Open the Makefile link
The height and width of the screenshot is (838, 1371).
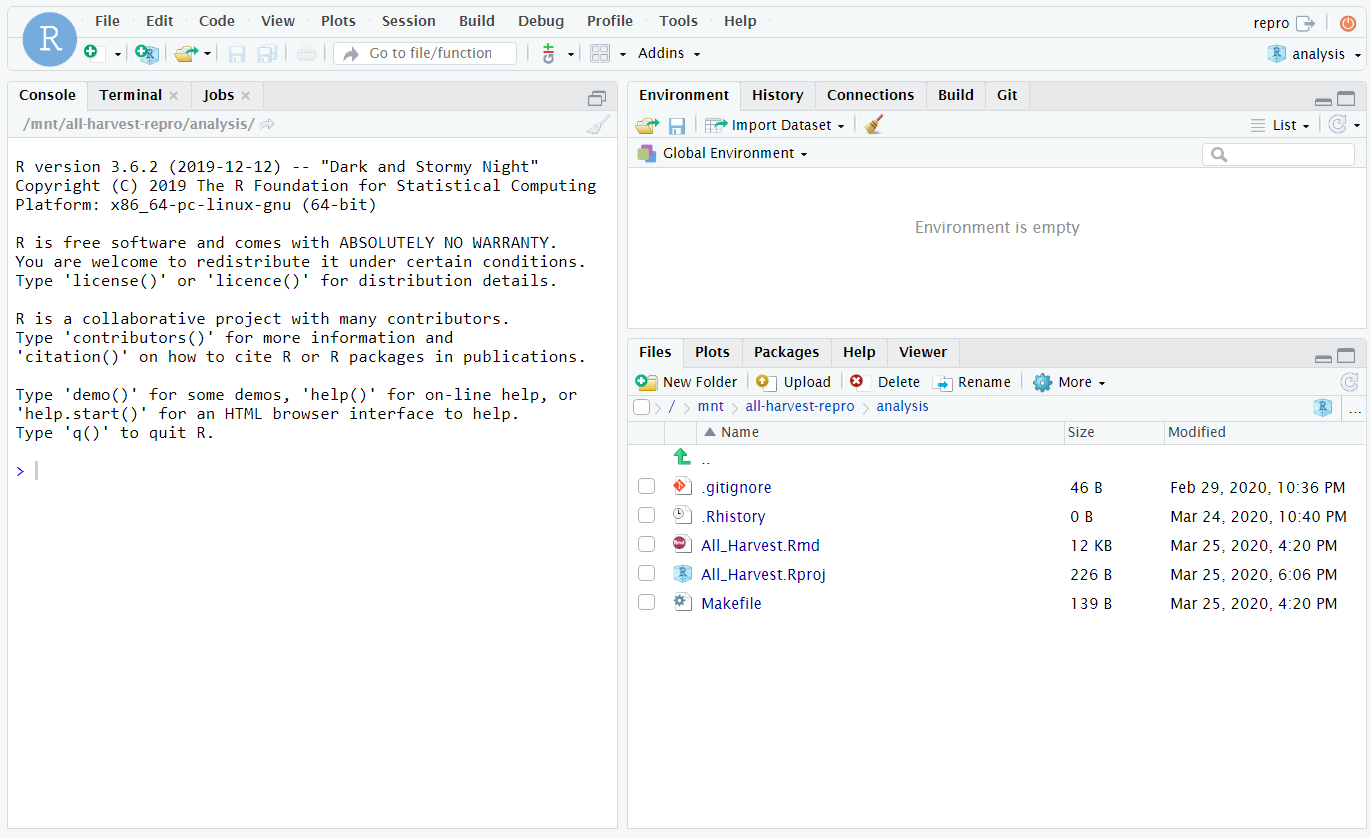click(731, 603)
